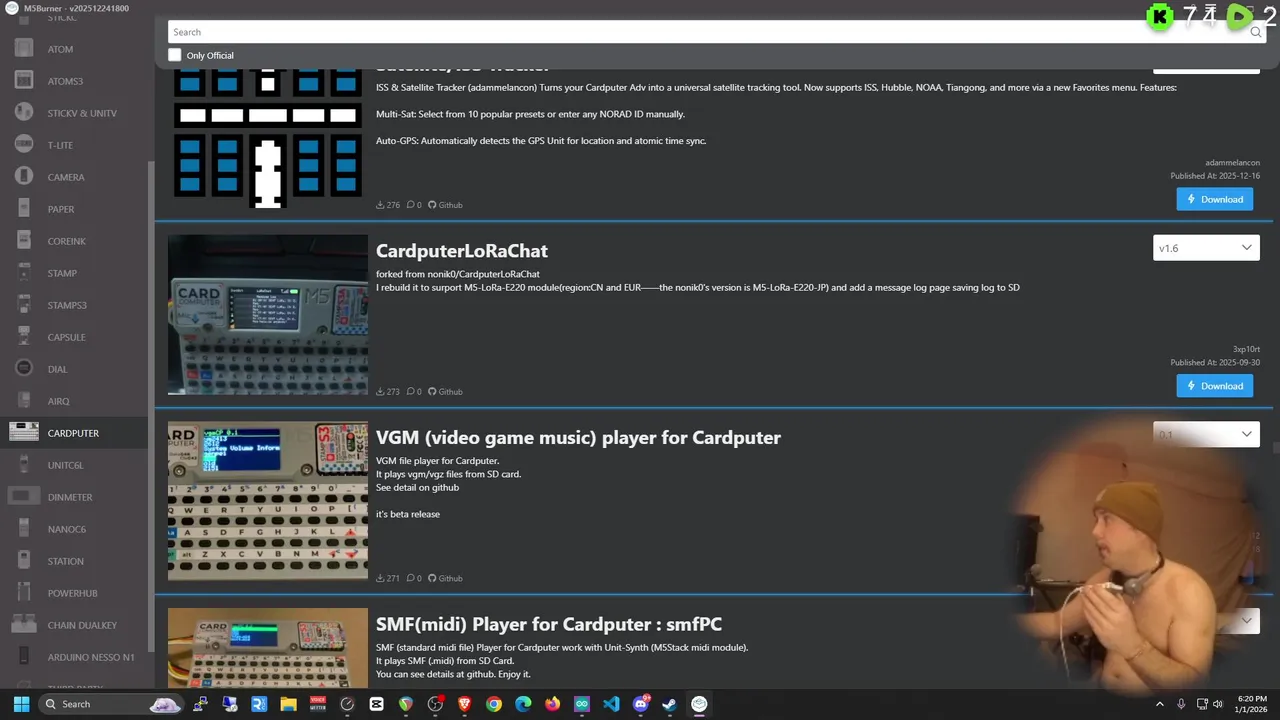Viewport: 1280px width, 720px height.
Task: Open Visual Studio Code from taskbar
Action: click(611, 704)
